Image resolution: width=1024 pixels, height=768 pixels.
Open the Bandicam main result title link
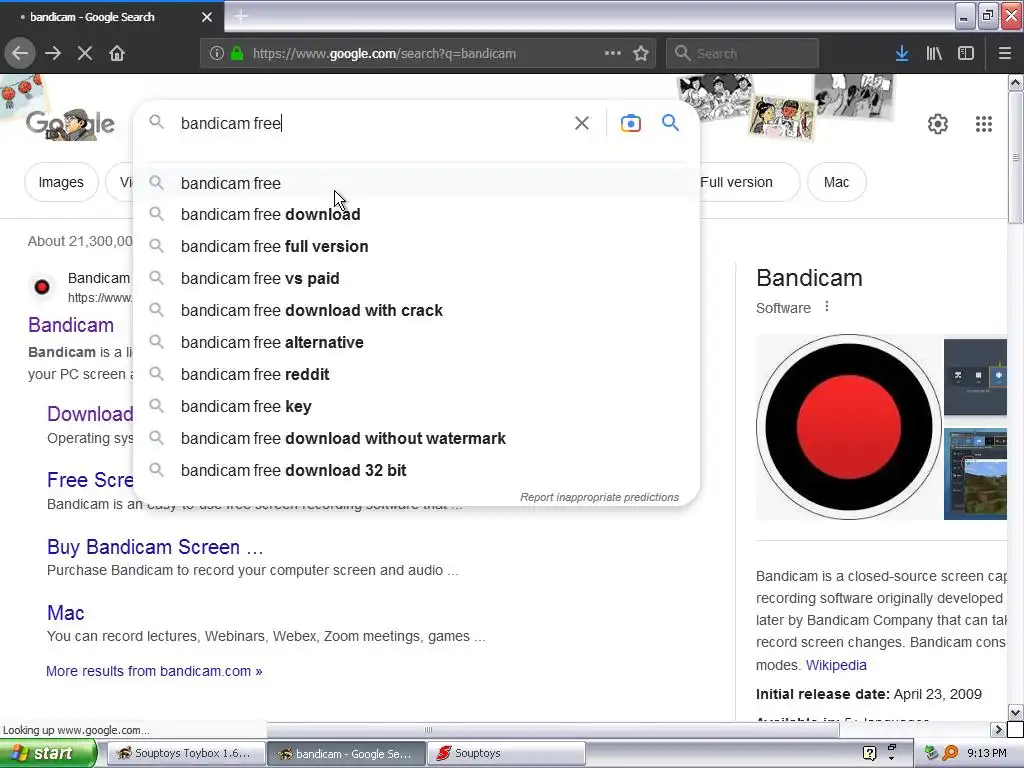[71, 325]
